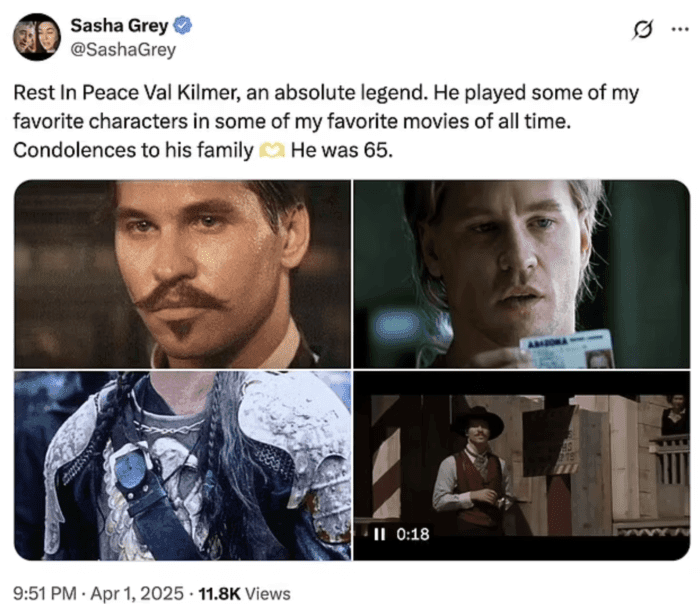Open the @SashaGrey handle link
This screenshot has width=700, height=604.
pyautogui.click(x=123, y=49)
